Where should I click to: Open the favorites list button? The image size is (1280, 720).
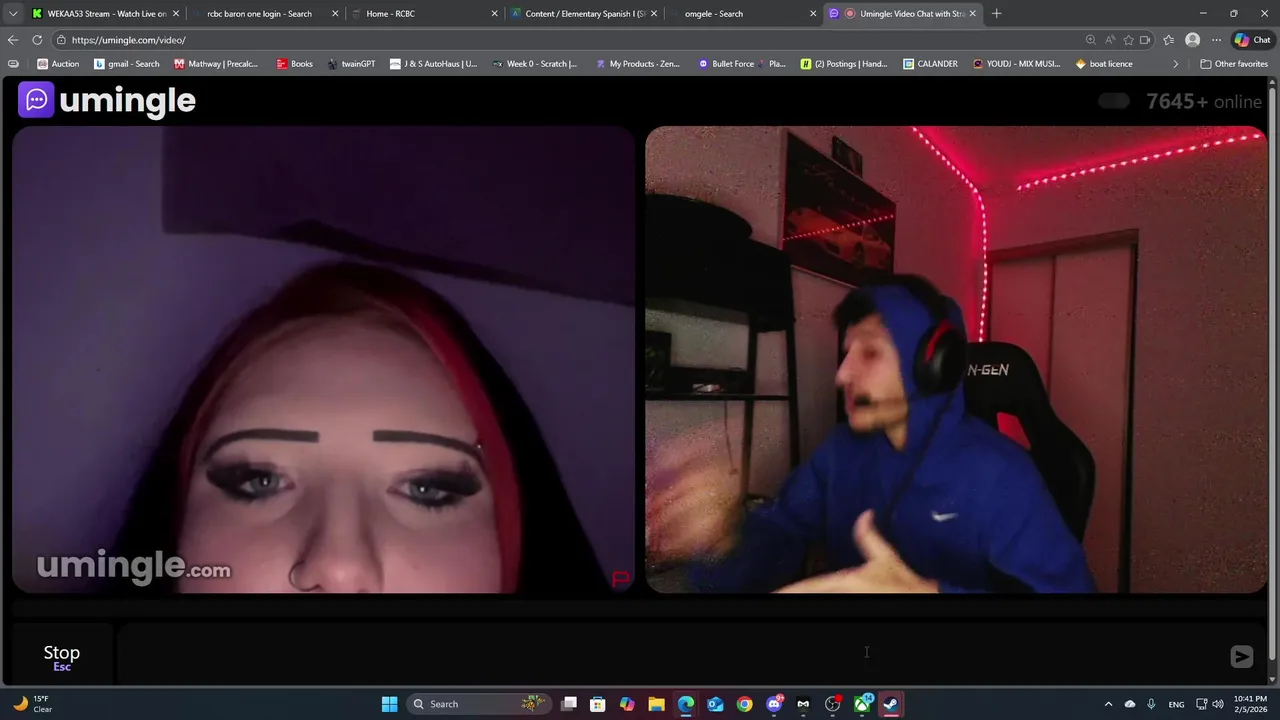click(x=1168, y=40)
